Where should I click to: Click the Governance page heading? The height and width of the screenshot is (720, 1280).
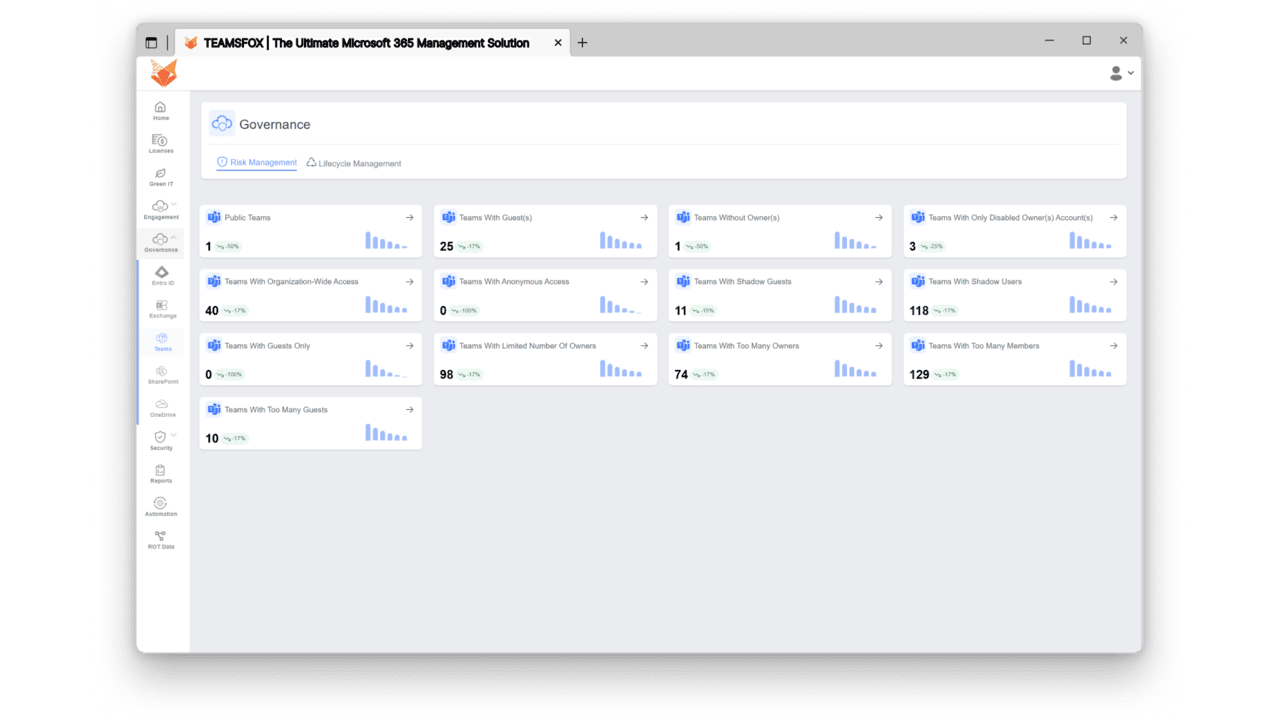pyautogui.click(x=274, y=124)
